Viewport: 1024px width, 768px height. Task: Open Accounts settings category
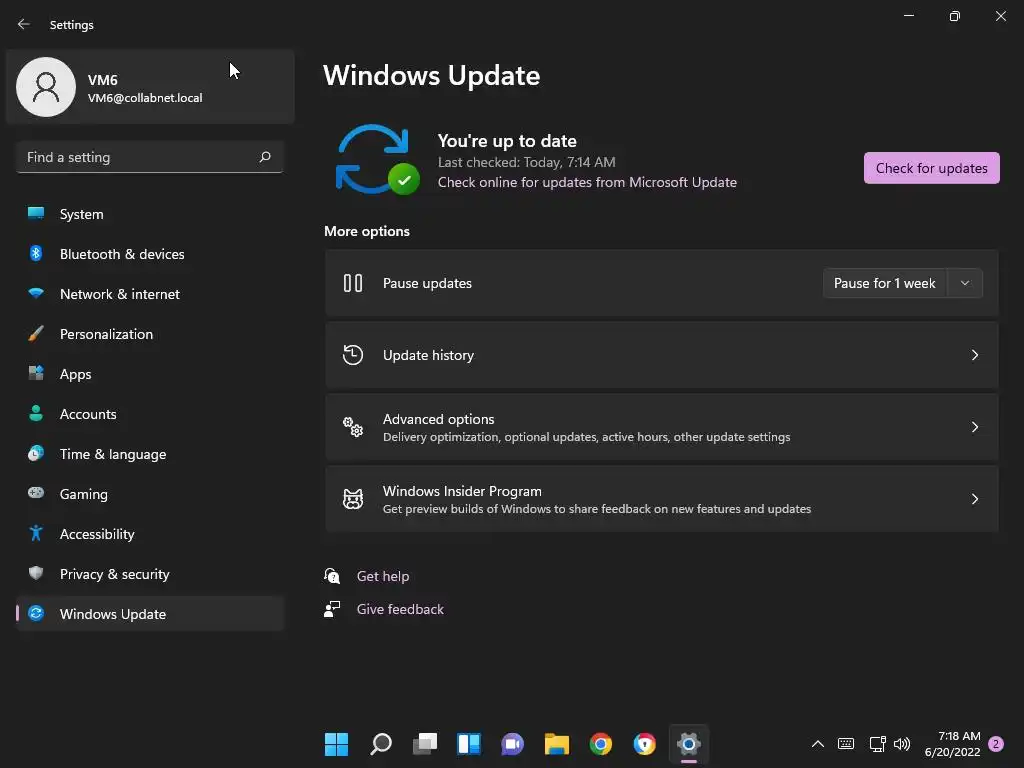(150, 414)
